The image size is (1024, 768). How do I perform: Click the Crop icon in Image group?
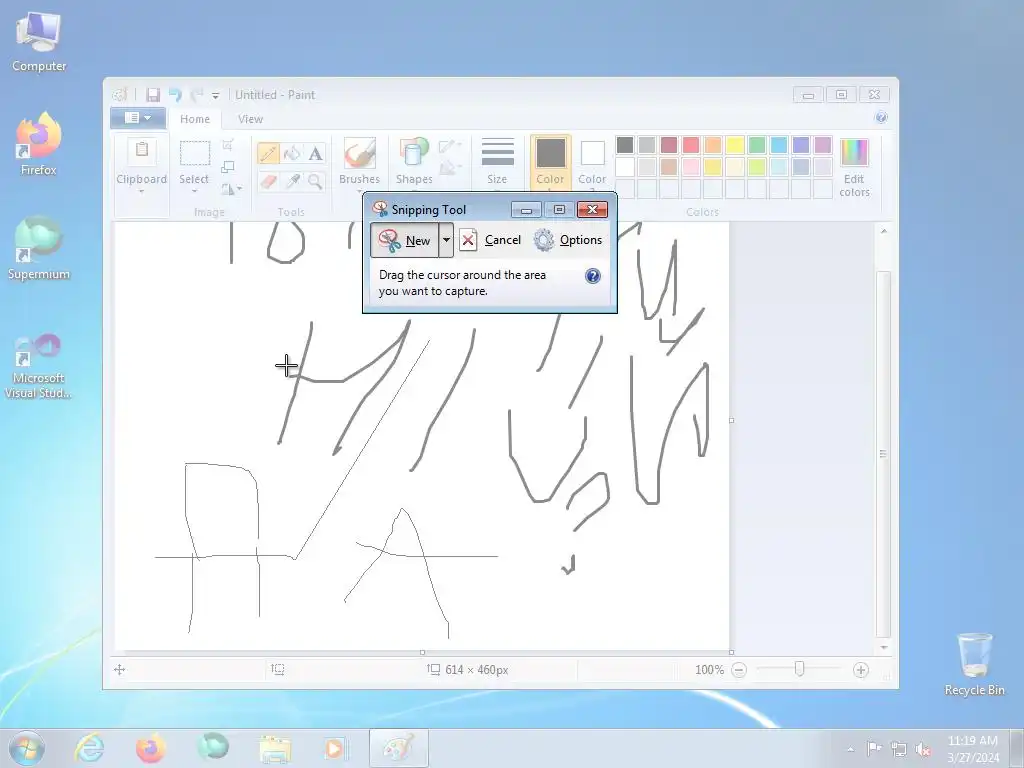tap(228, 145)
